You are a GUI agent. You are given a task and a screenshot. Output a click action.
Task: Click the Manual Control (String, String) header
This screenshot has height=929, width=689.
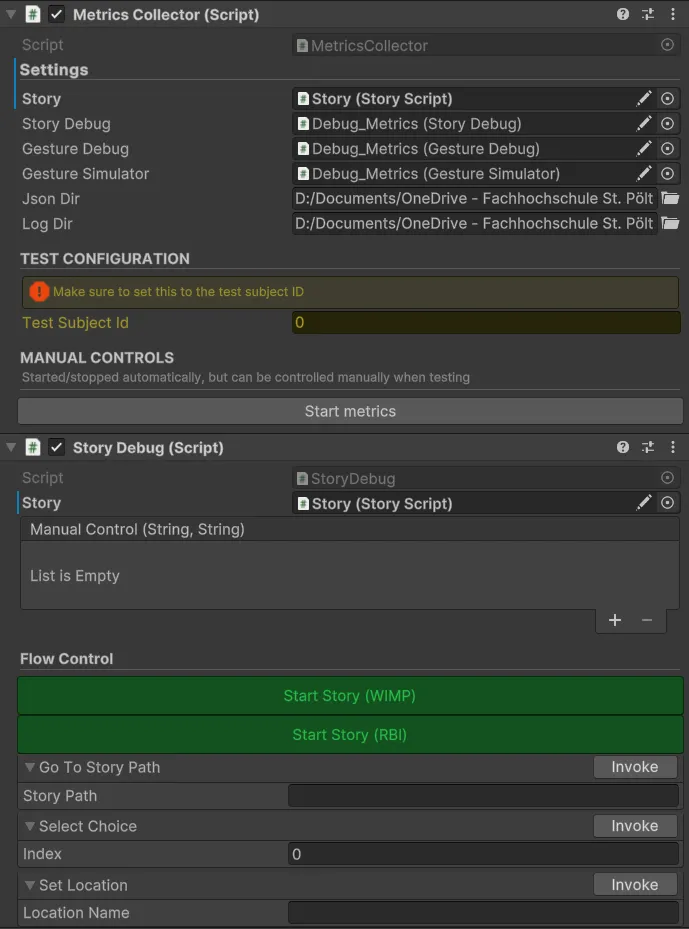pyautogui.click(x=350, y=529)
